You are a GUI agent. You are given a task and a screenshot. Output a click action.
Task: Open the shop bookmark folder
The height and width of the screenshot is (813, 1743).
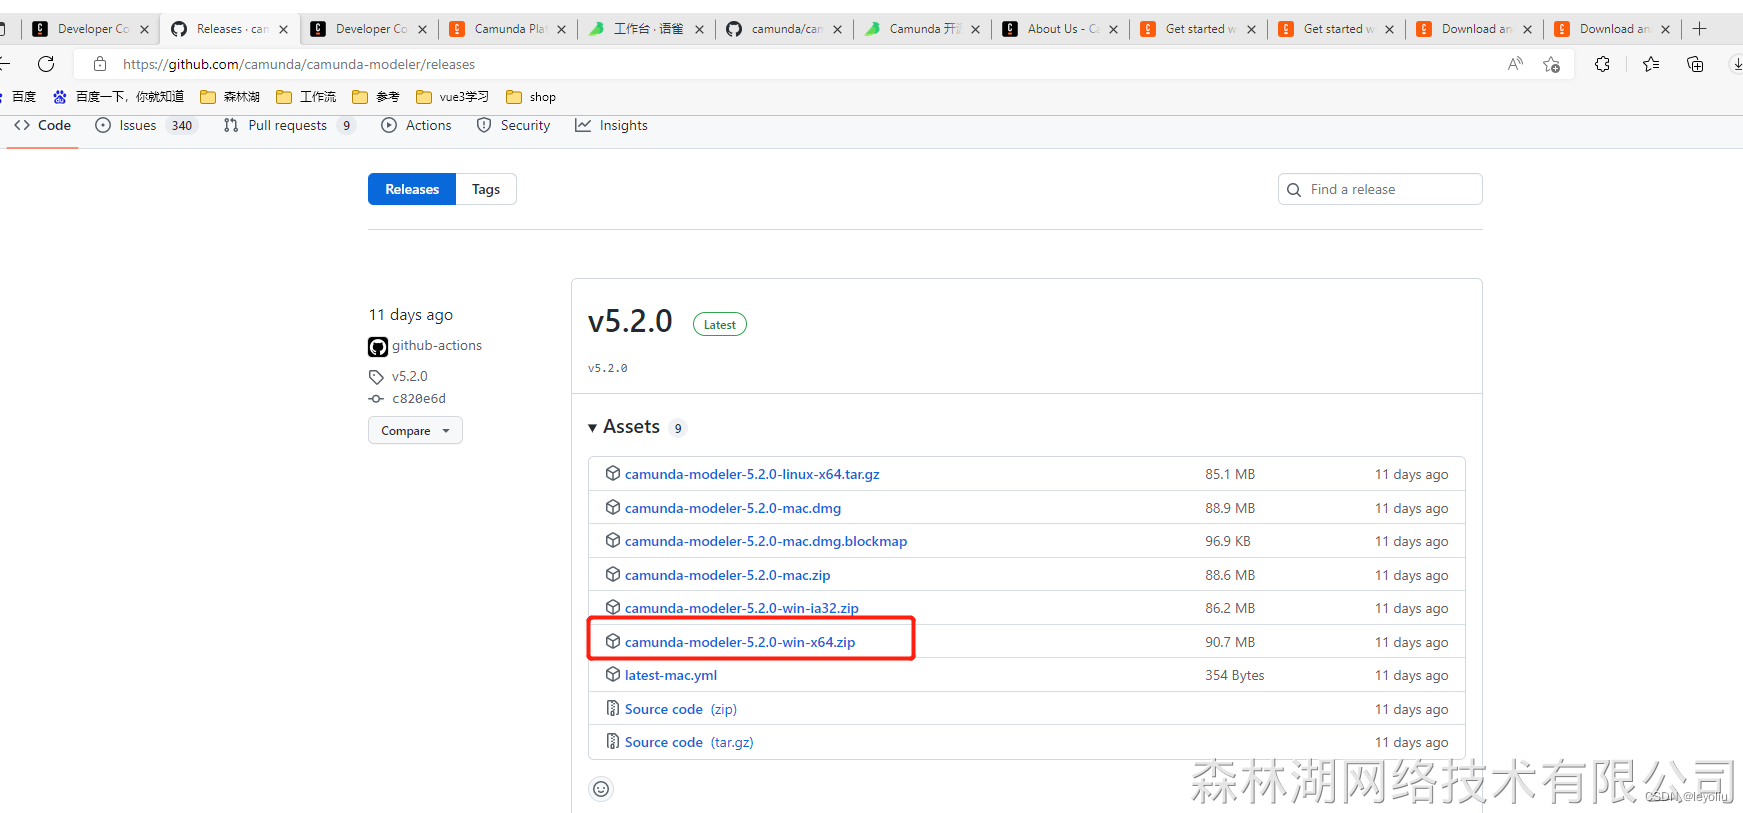click(x=531, y=97)
